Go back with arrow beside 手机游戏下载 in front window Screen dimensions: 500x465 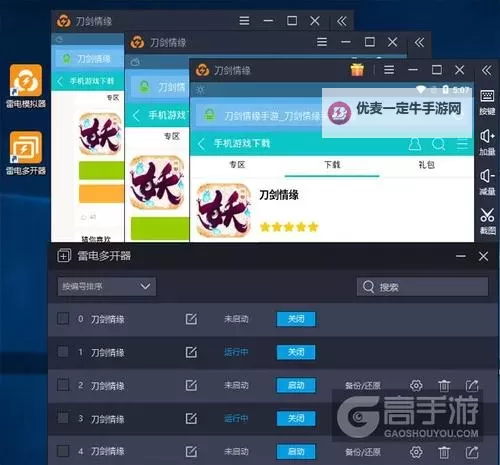coord(201,144)
